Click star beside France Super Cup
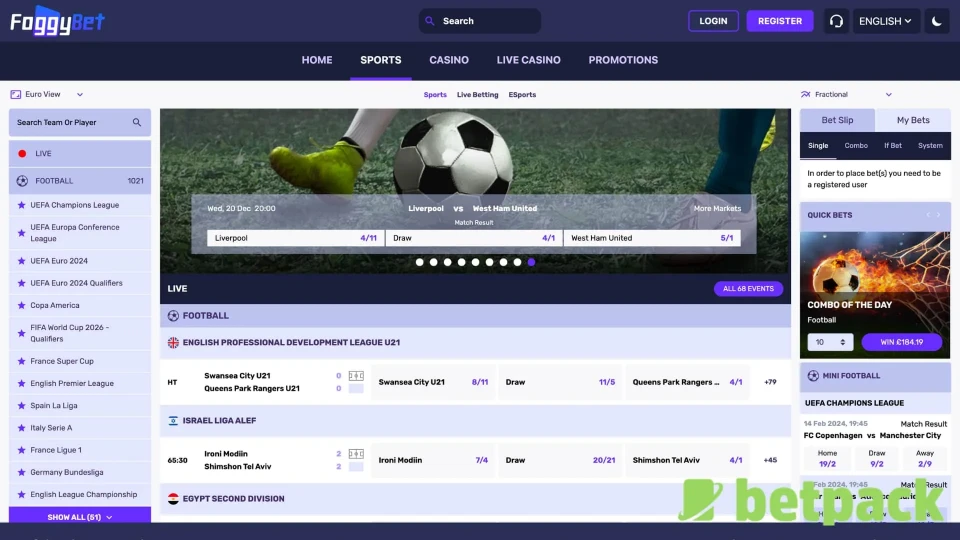 tap(21, 361)
